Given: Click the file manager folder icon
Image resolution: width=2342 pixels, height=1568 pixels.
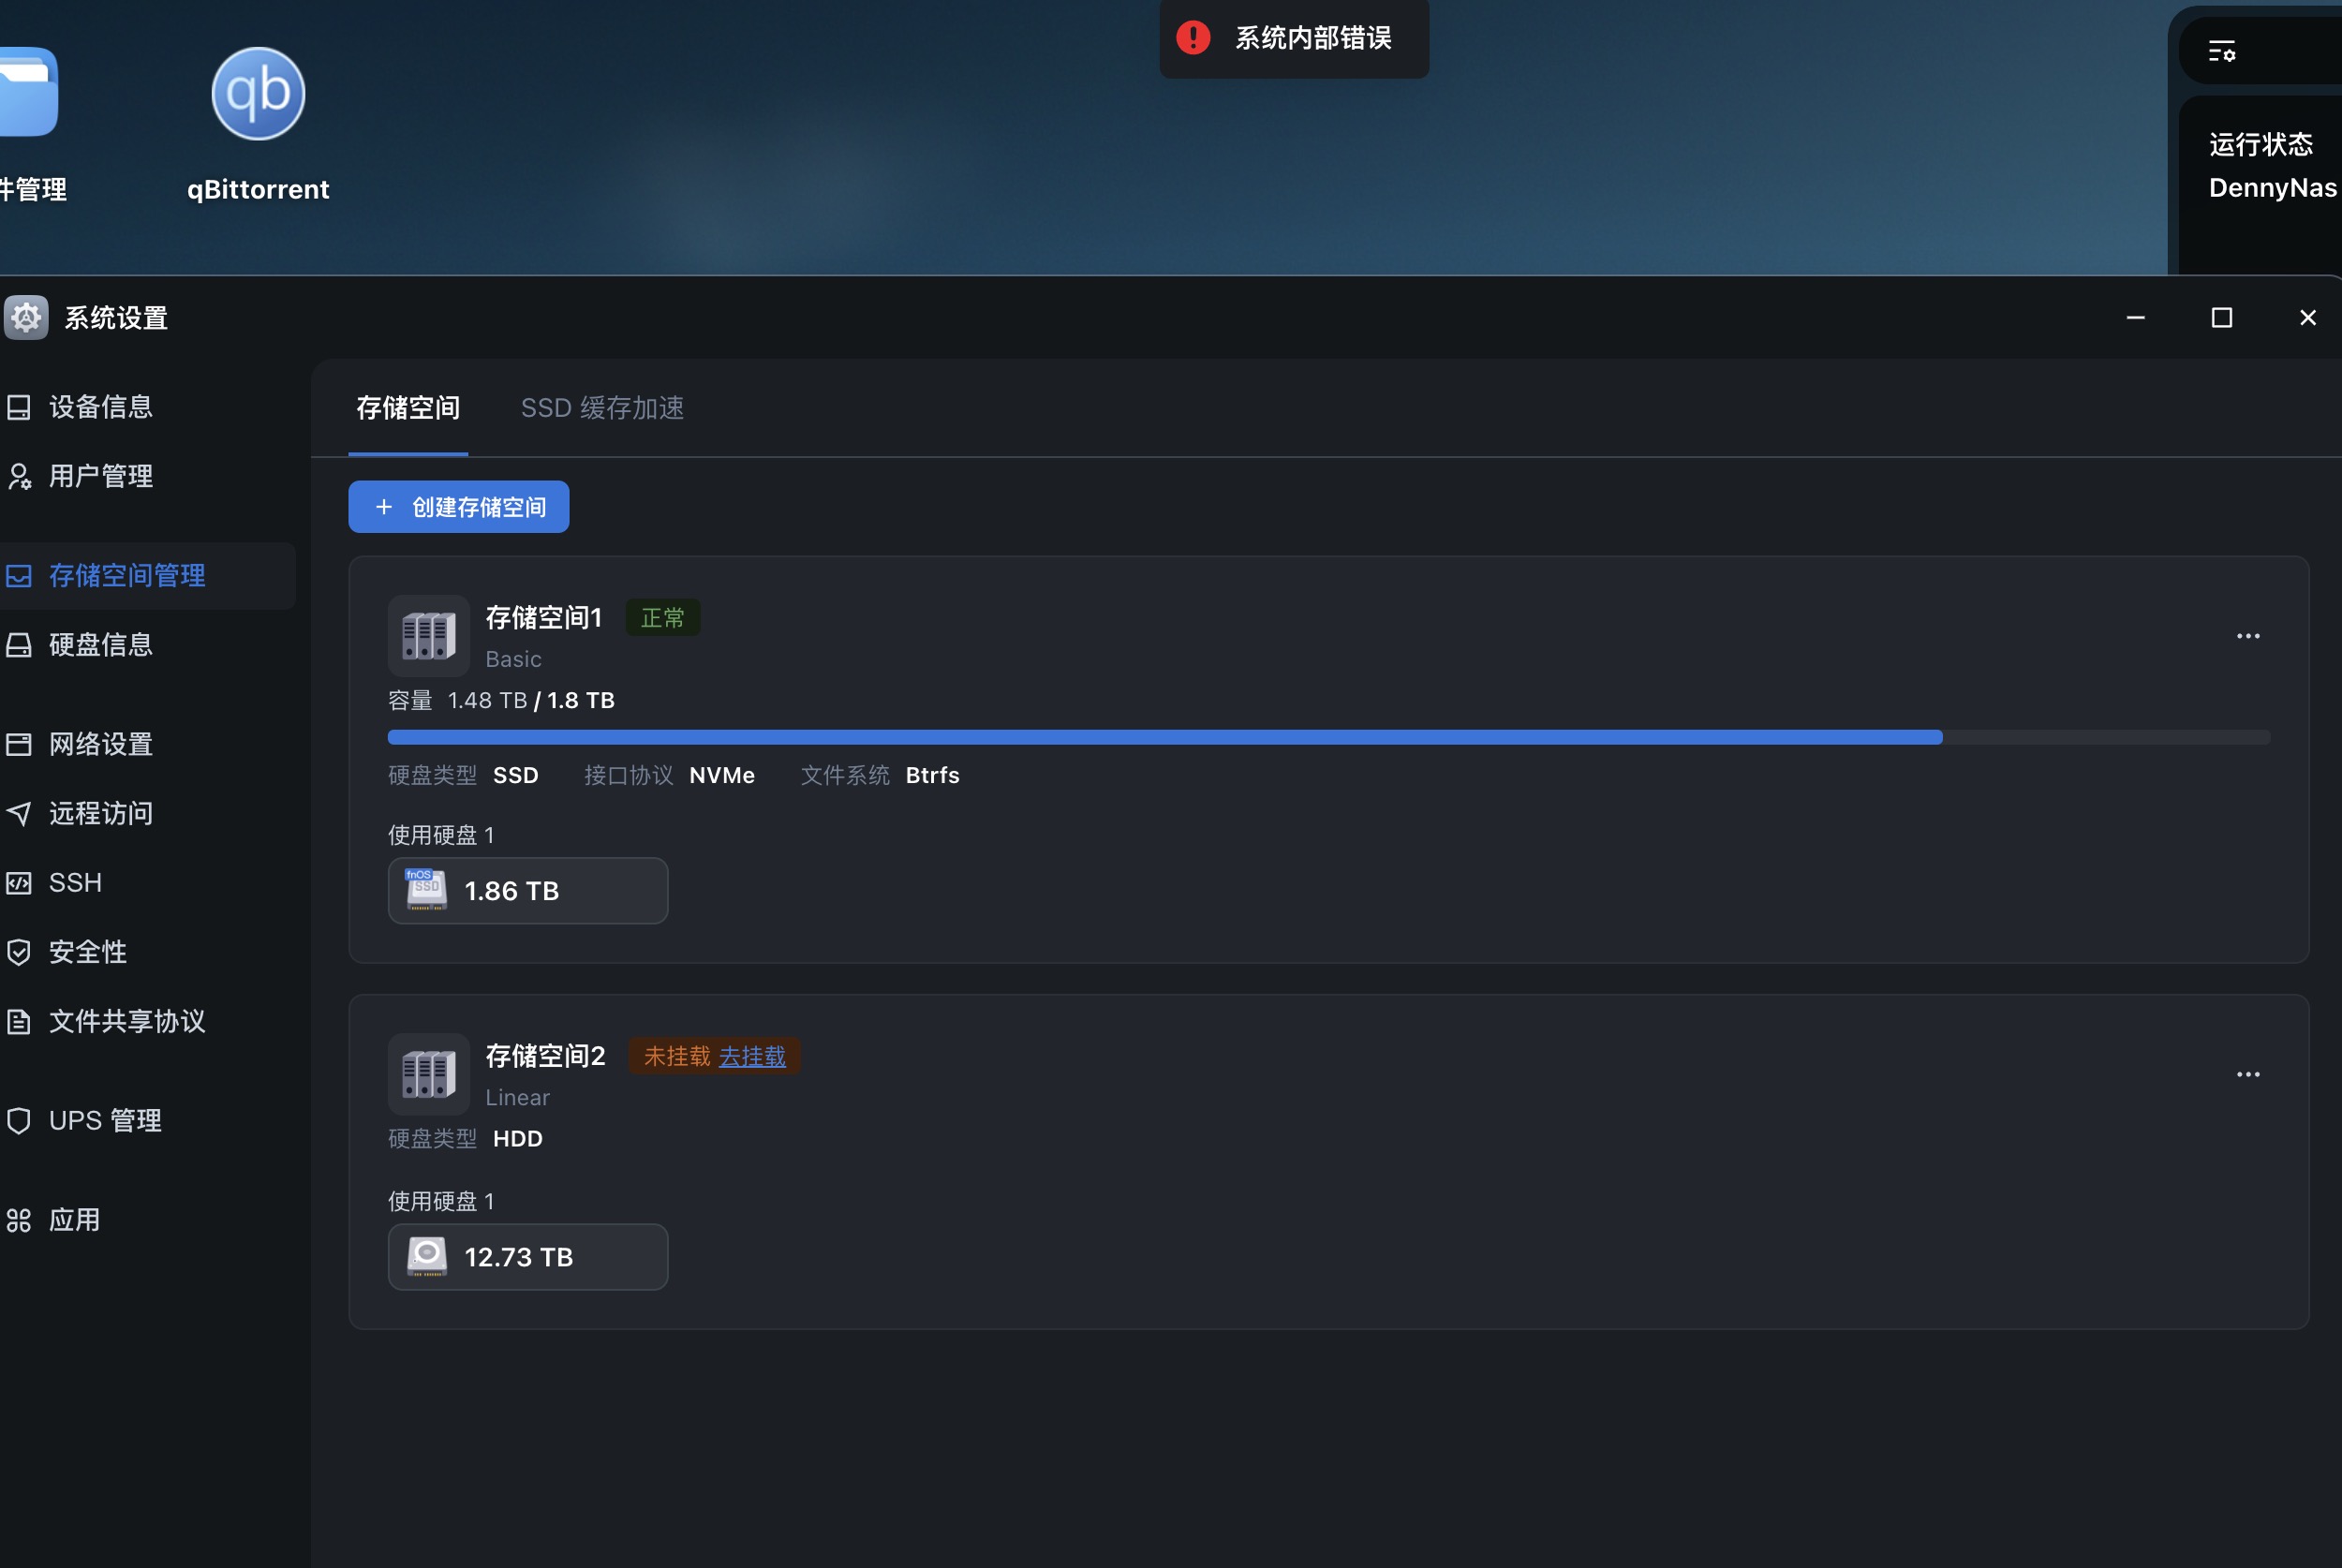Looking at the screenshot, I should [28, 92].
